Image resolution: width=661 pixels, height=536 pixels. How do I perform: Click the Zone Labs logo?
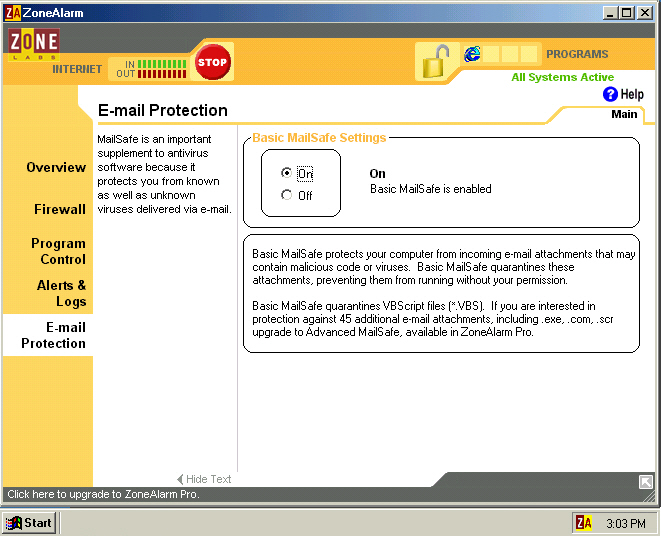click(x=34, y=45)
